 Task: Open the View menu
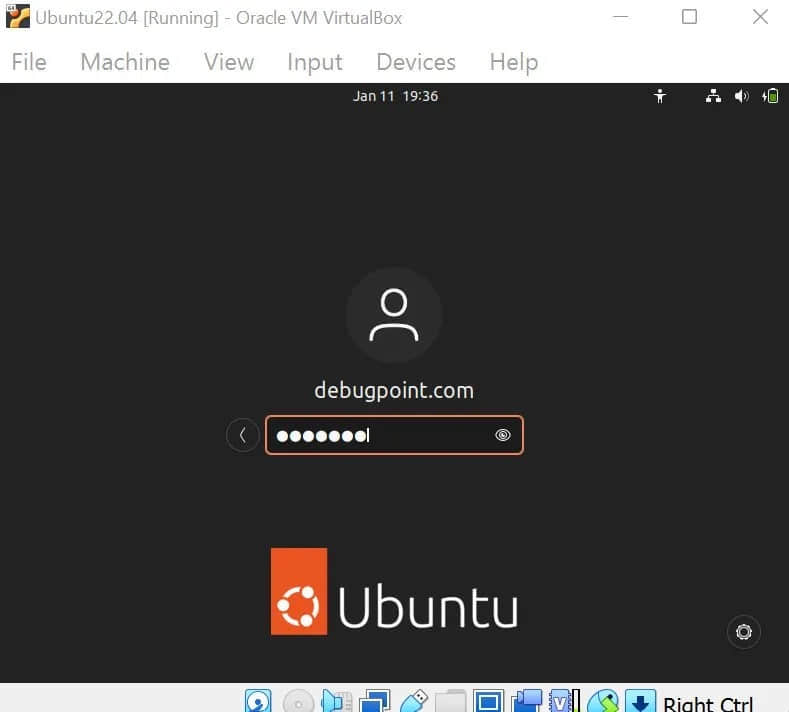point(229,62)
